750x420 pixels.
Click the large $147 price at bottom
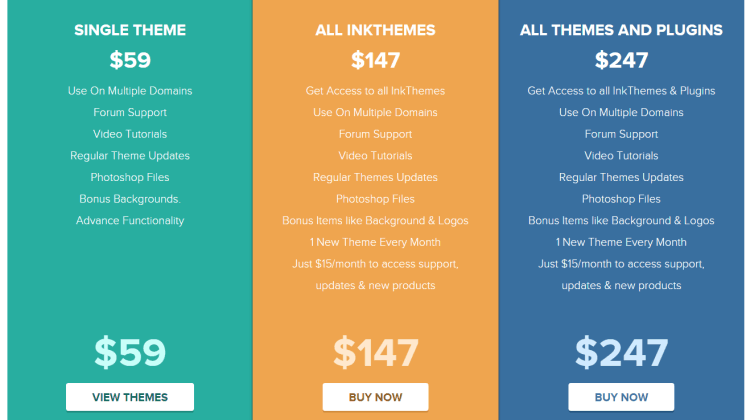point(375,352)
